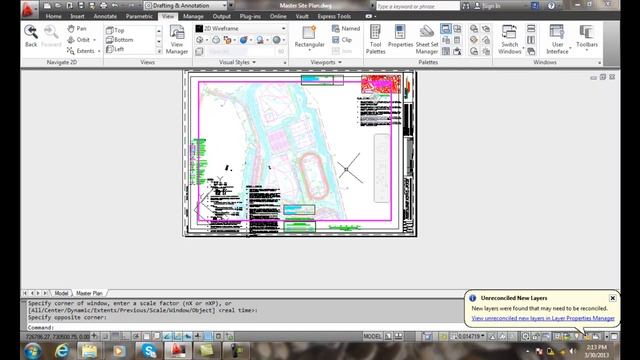Select the Top view preset

pos(115,30)
